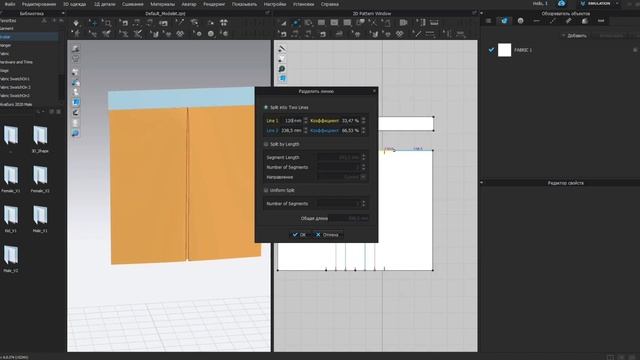The height and width of the screenshot is (360, 640).
Task: Adjust the Line 2 ratio 66,53 % stepper
Action: pos(364,131)
